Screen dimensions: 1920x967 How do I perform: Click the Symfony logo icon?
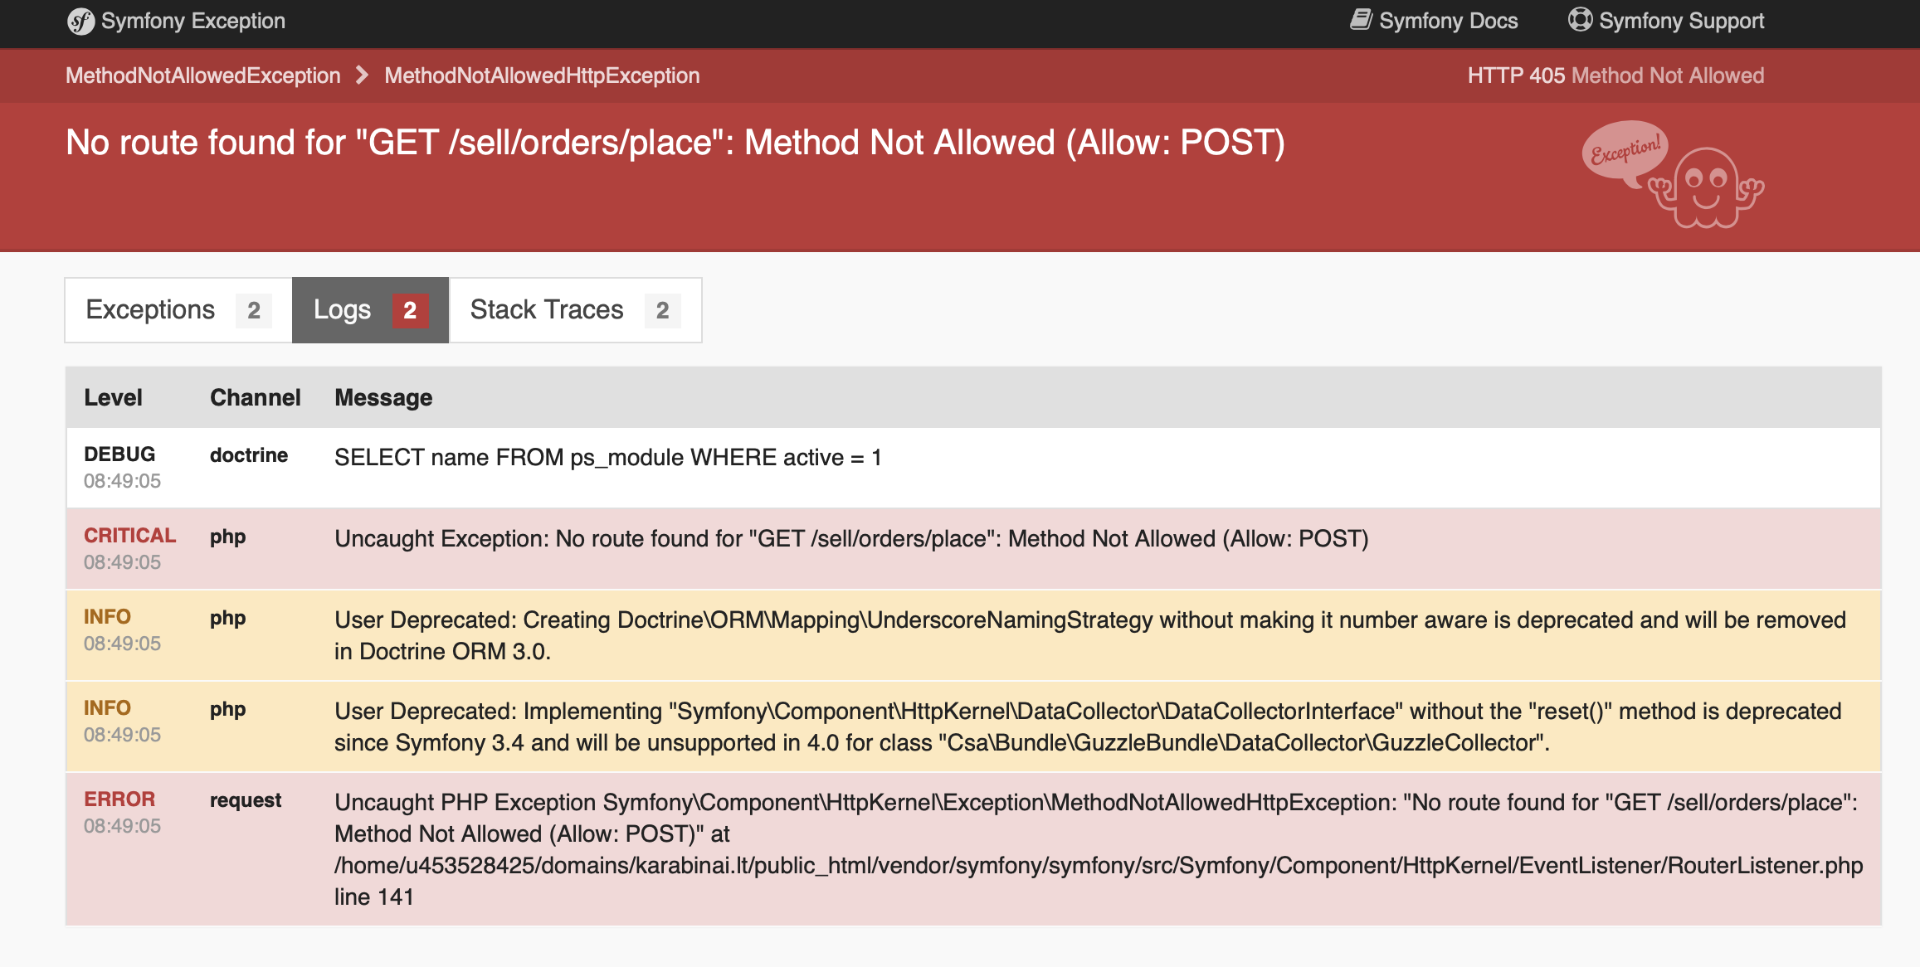(80, 21)
